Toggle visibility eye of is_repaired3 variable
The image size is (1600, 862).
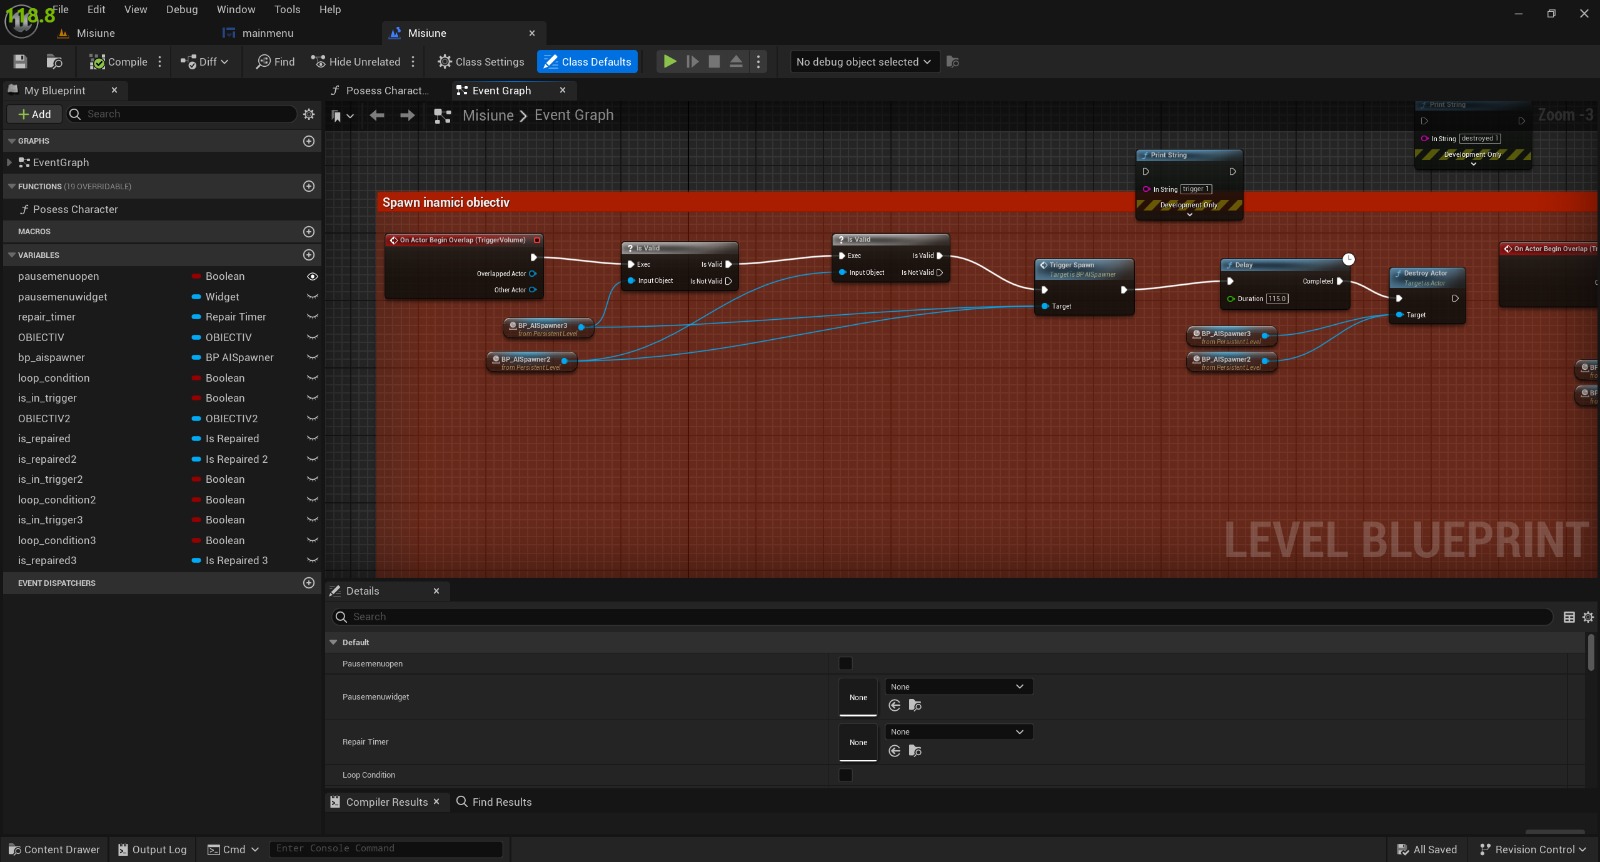[312, 560]
